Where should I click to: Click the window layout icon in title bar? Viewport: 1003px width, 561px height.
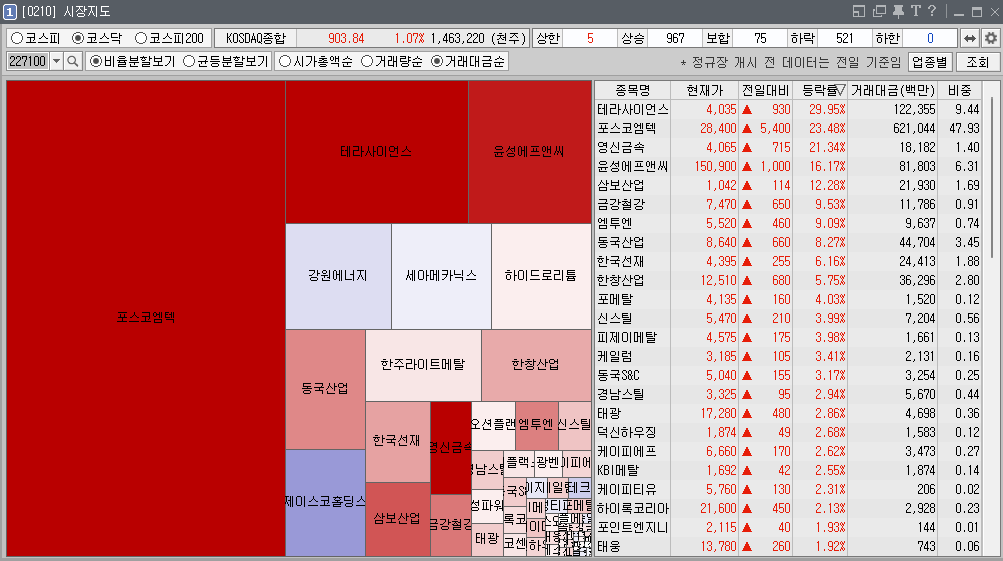click(x=859, y=11)
